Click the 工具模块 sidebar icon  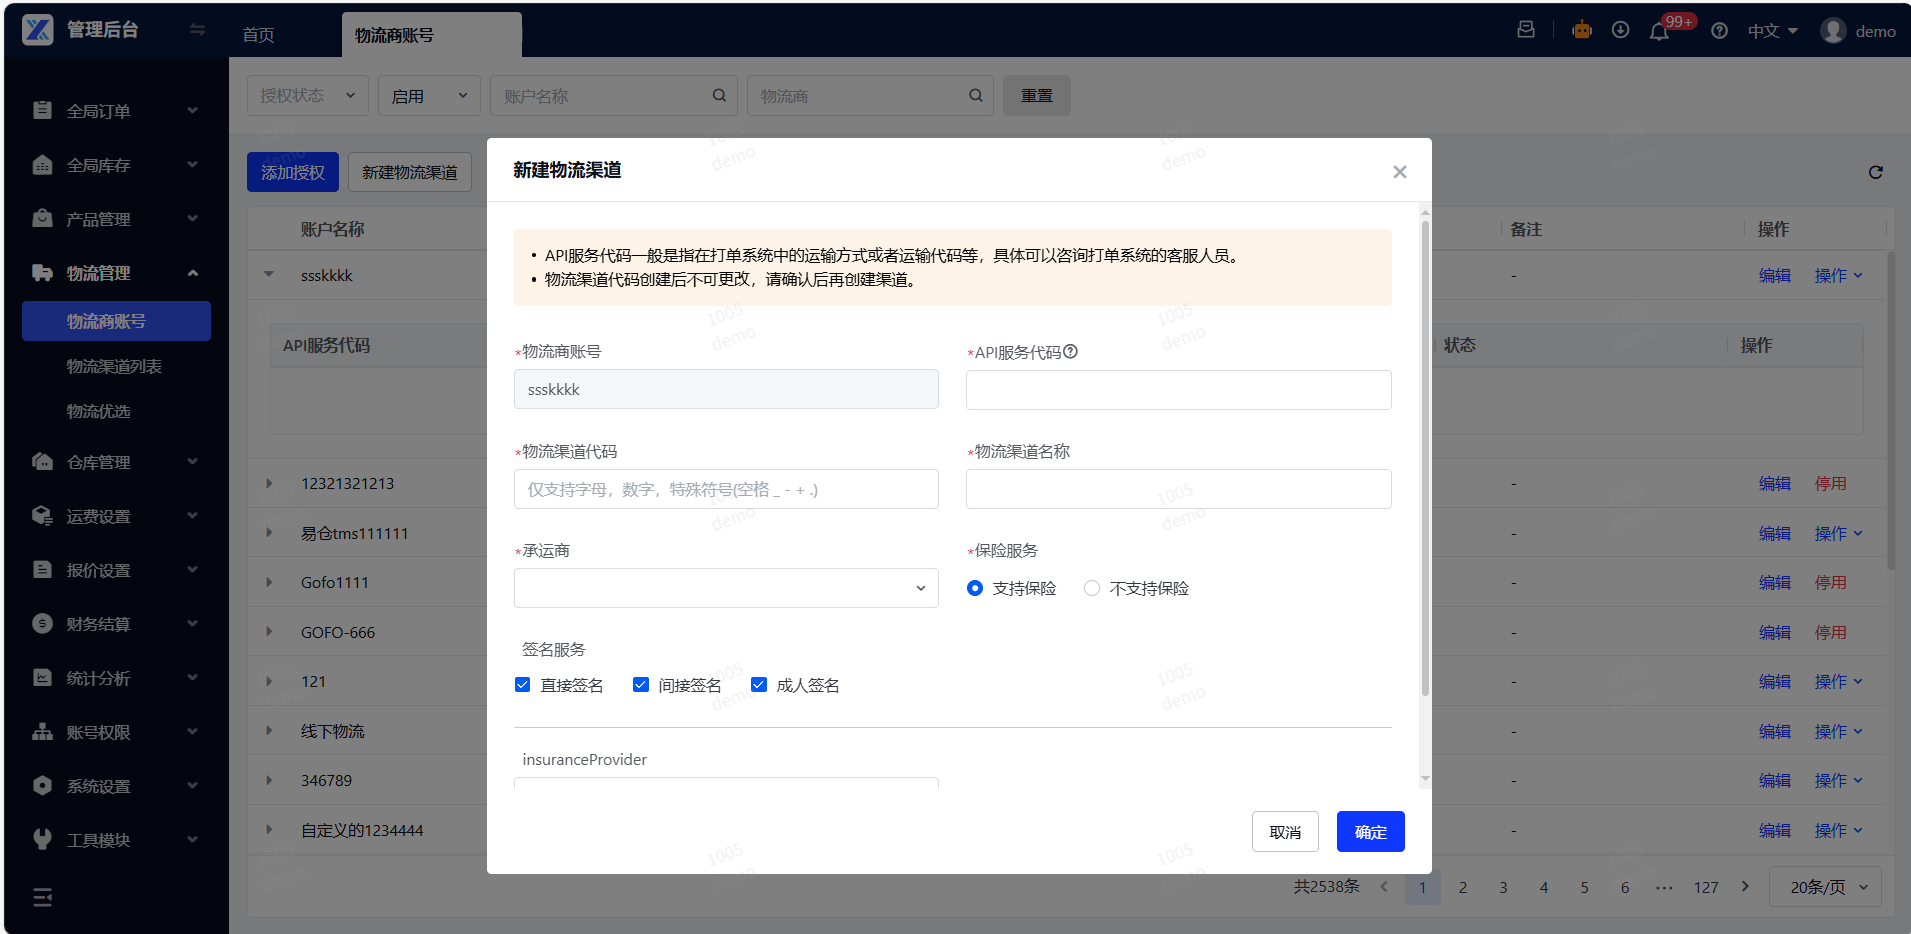[42, 839]
